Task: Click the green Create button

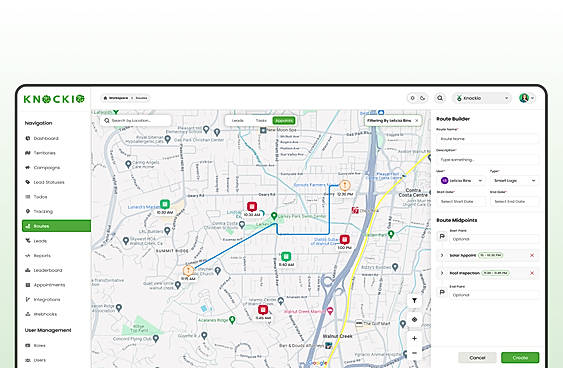Action: pos(520,358)
